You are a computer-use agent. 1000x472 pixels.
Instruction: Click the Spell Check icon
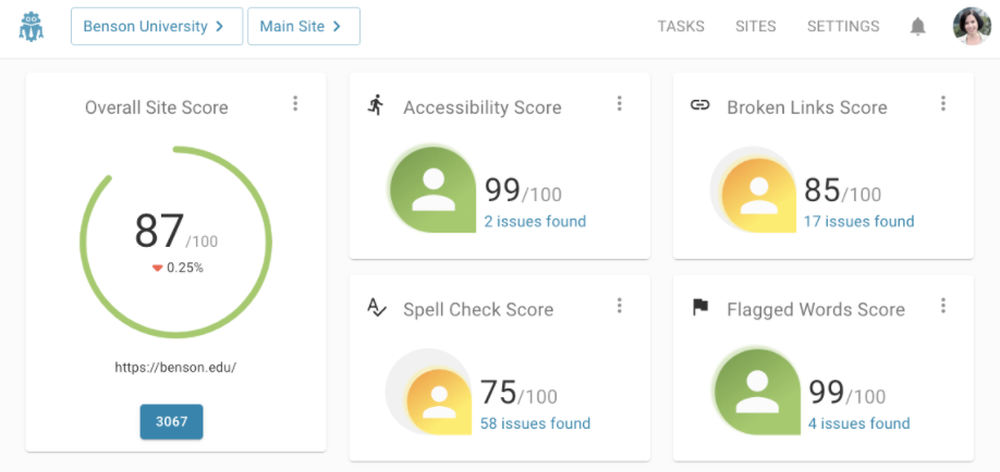[x=376, y=308]
